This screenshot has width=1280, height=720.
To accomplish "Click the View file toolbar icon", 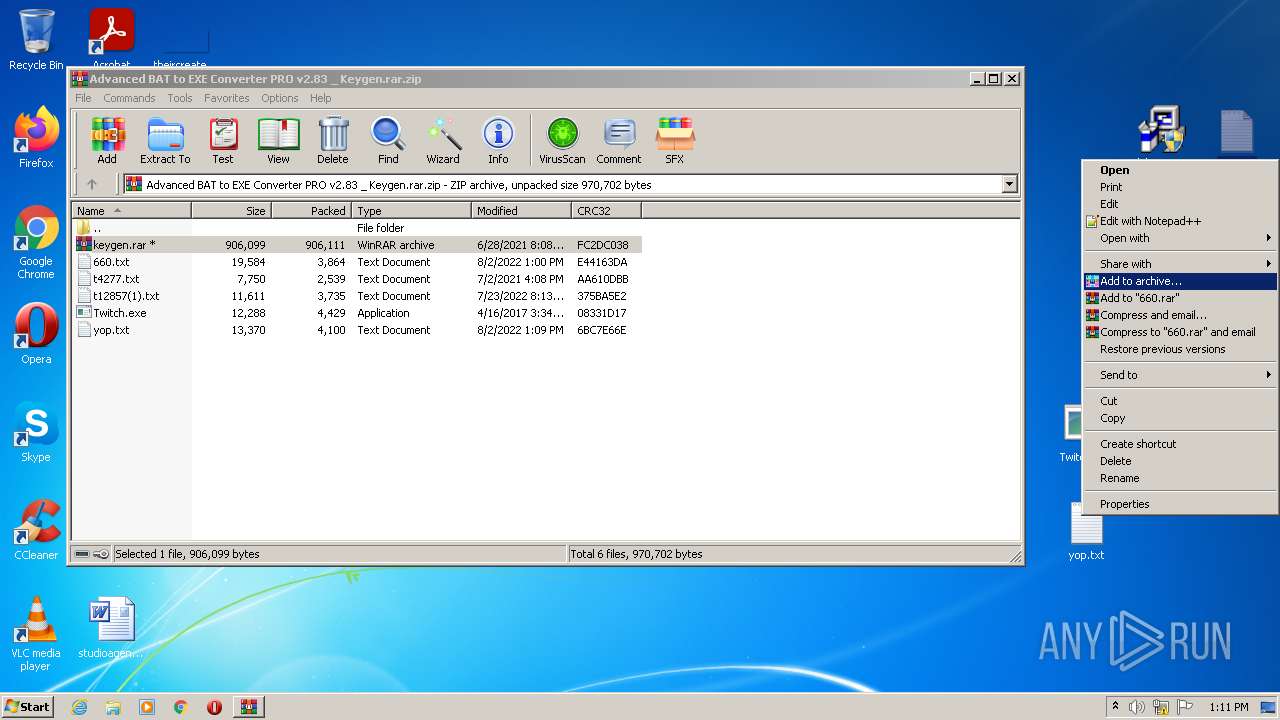I will (x=278, y=141).
